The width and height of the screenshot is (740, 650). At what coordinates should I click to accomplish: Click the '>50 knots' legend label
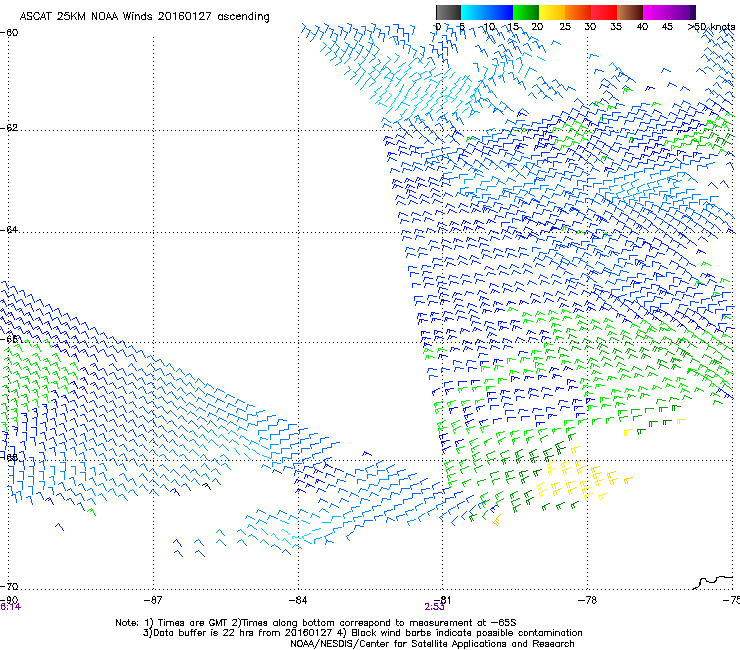pyautogui.click(x=711, y=27)
